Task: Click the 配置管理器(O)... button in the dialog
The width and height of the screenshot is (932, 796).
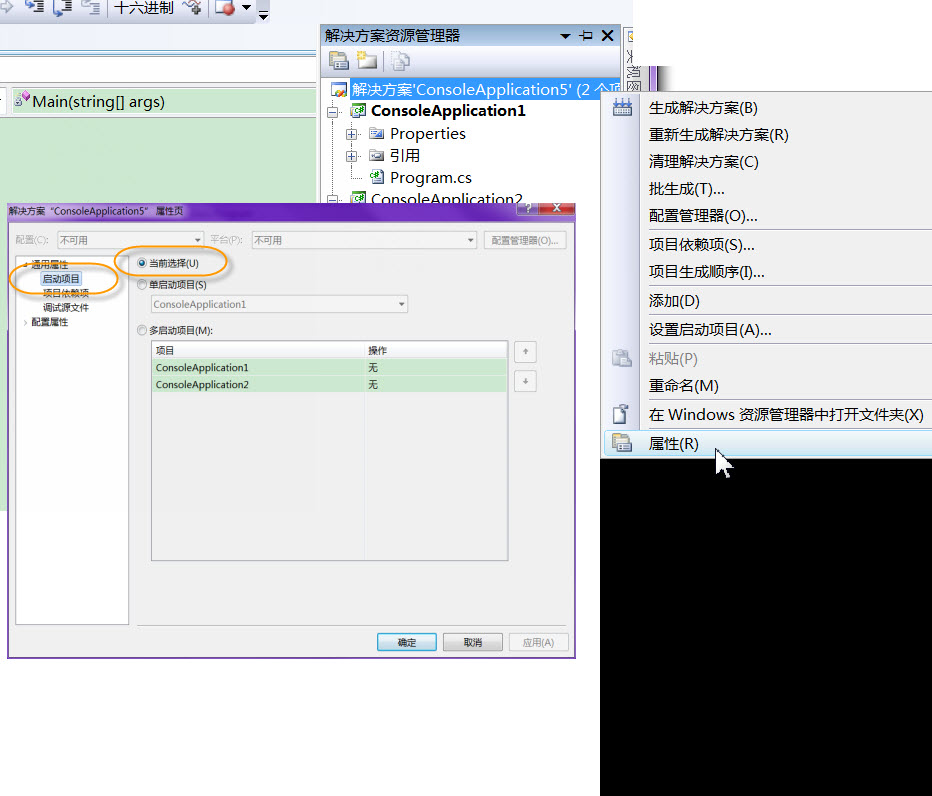Action: 525,240
